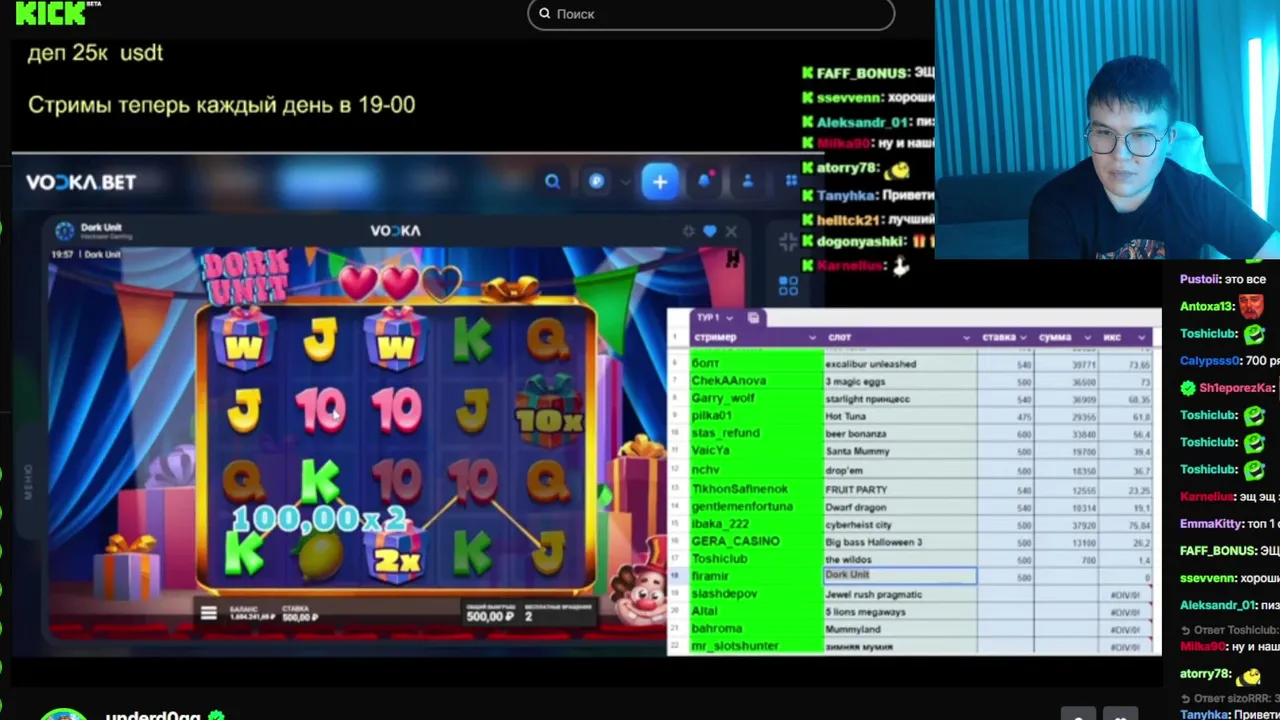Select the cell GERA_CASINO
Image resolution: width=1280 pixels, height=720 pixels.
coord(755,541)
